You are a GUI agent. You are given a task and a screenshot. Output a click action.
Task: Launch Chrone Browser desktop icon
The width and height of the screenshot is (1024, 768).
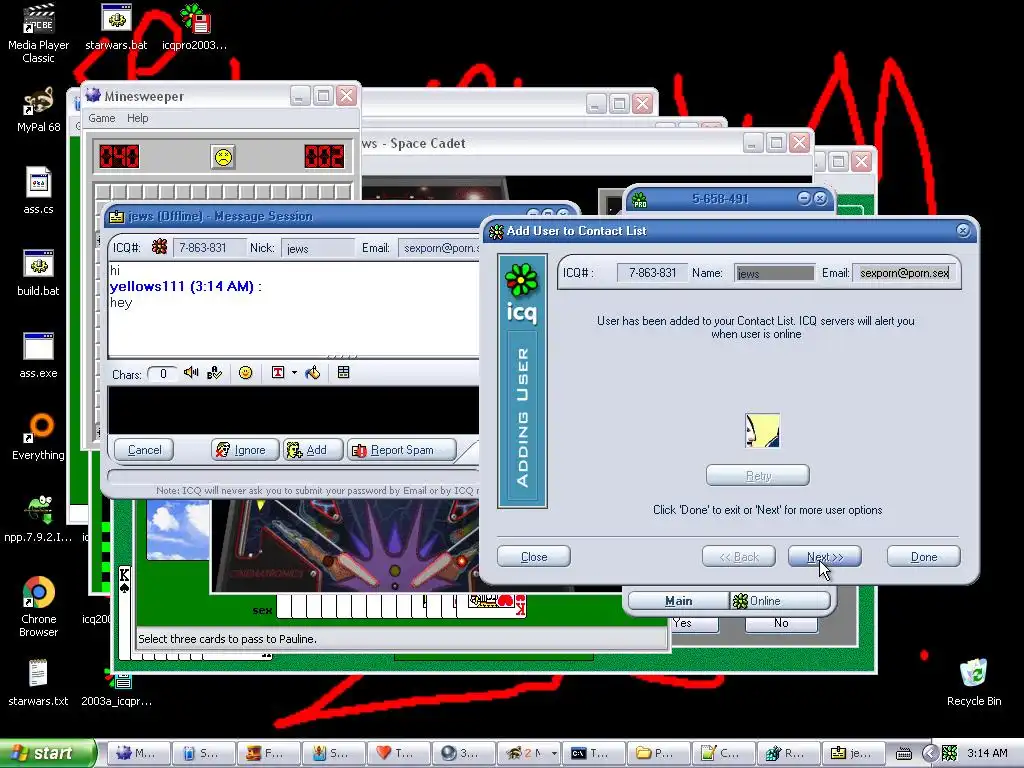(x=38, y=607)
